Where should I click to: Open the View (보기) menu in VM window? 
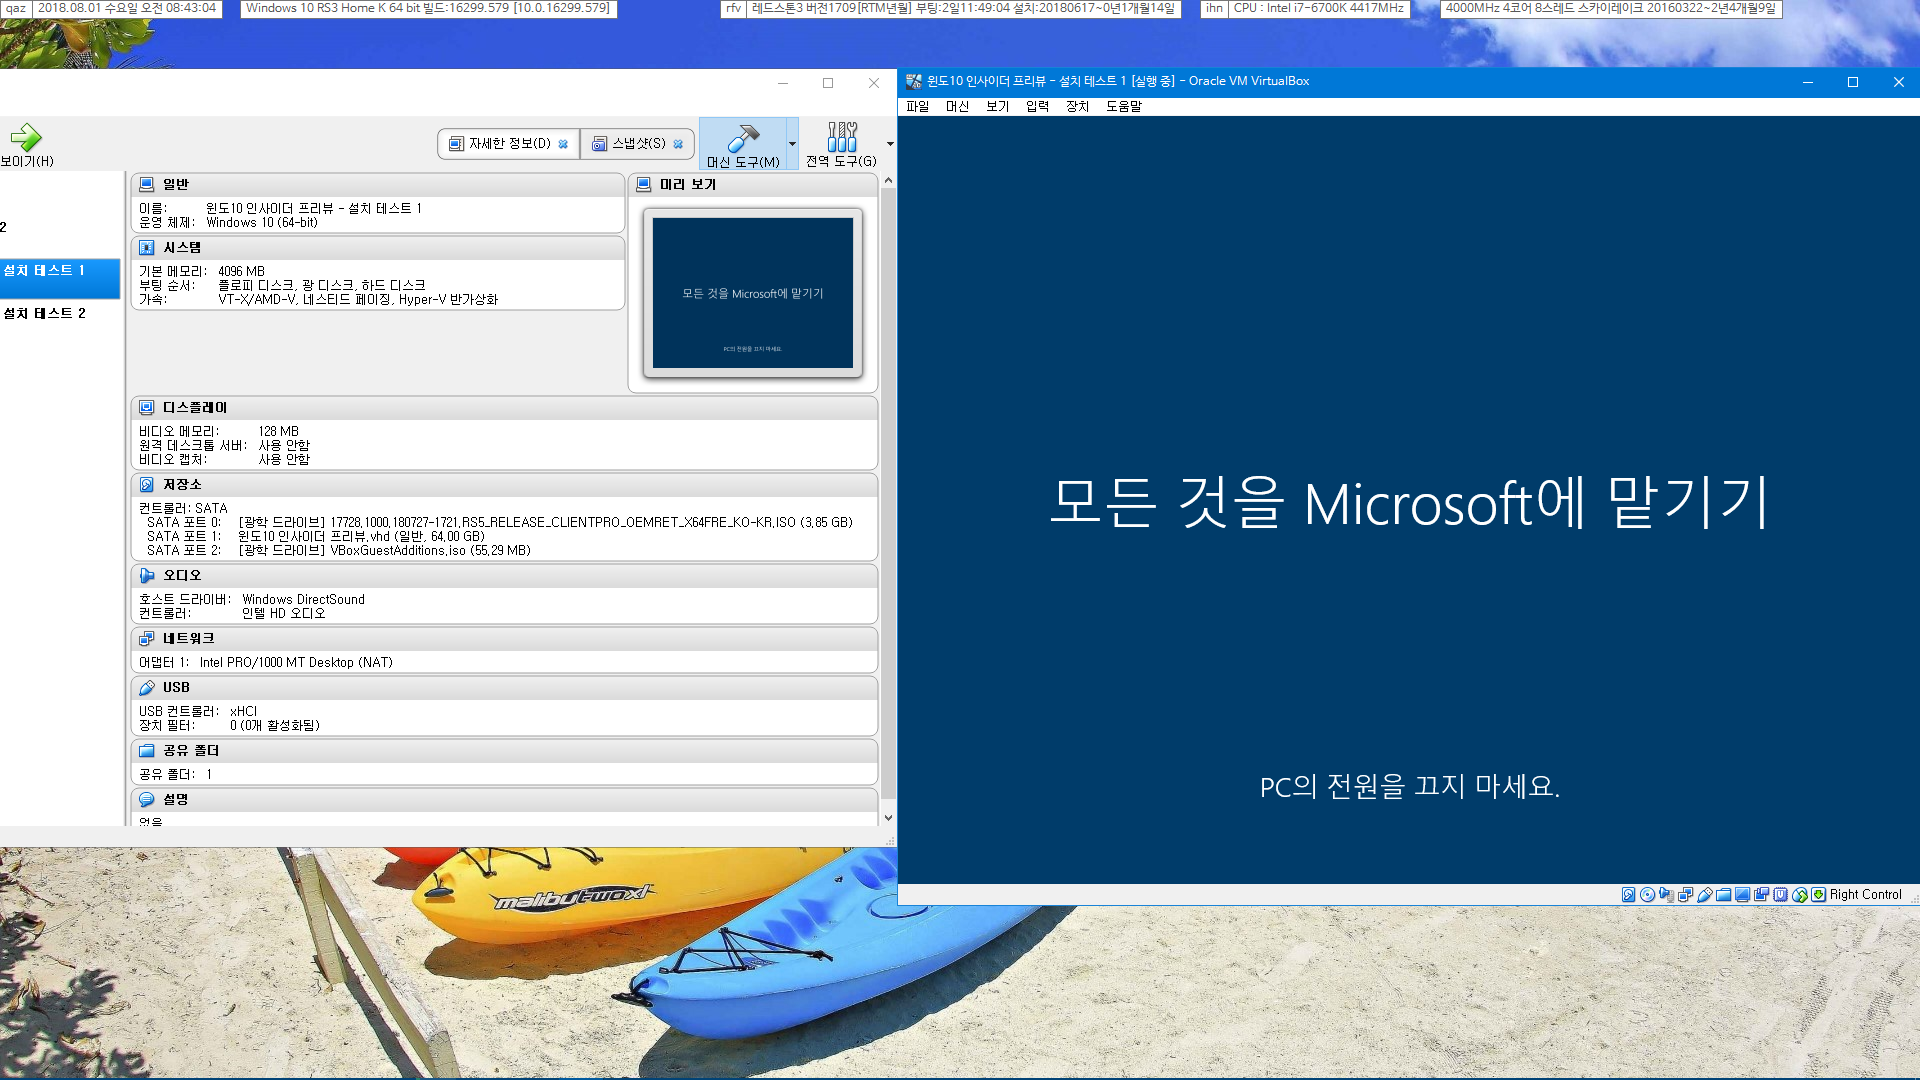click(x=997, y=106)
